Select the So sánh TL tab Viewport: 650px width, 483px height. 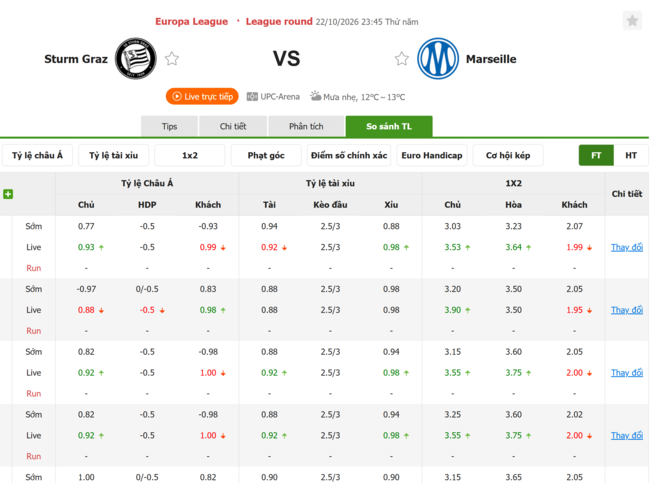coord(389,126)
